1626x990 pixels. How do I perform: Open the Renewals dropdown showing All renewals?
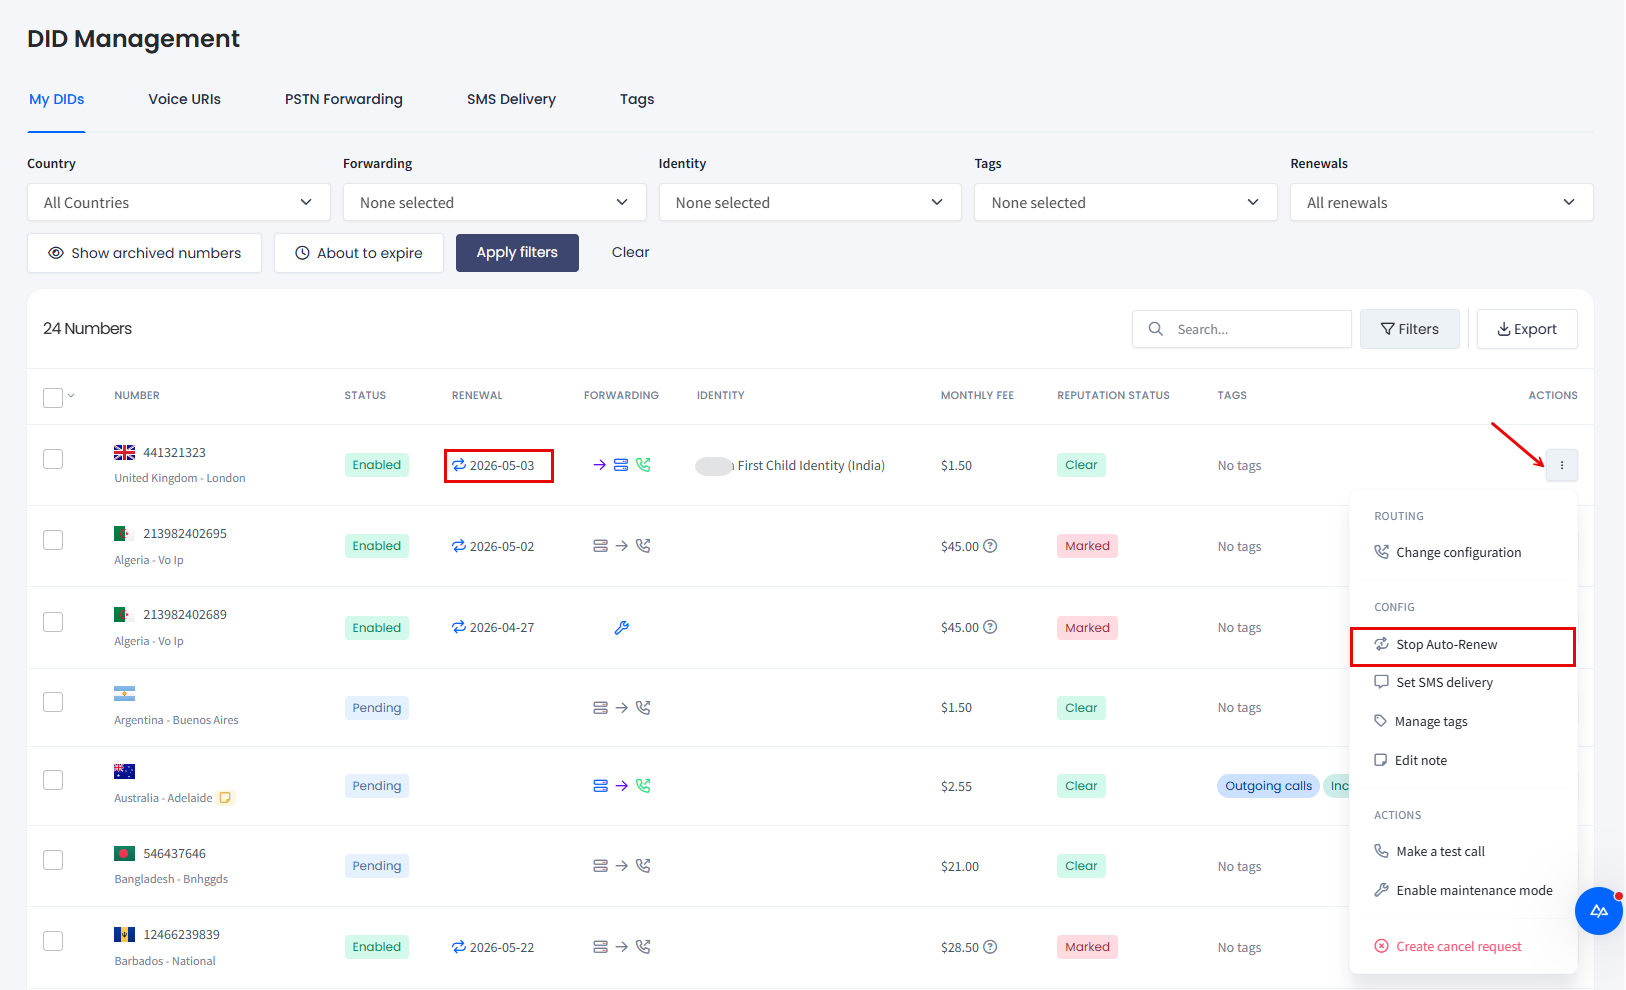point(1442,202)
